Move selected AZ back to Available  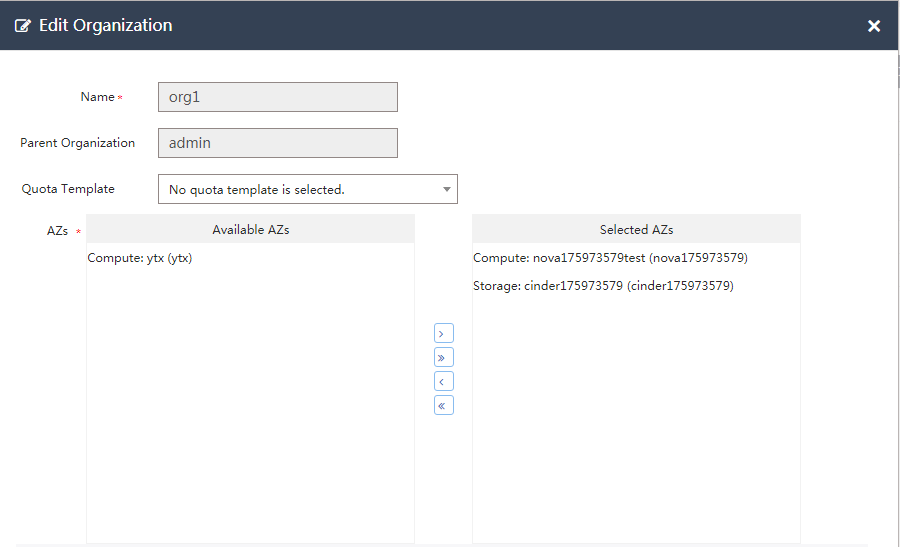point(444,381)
